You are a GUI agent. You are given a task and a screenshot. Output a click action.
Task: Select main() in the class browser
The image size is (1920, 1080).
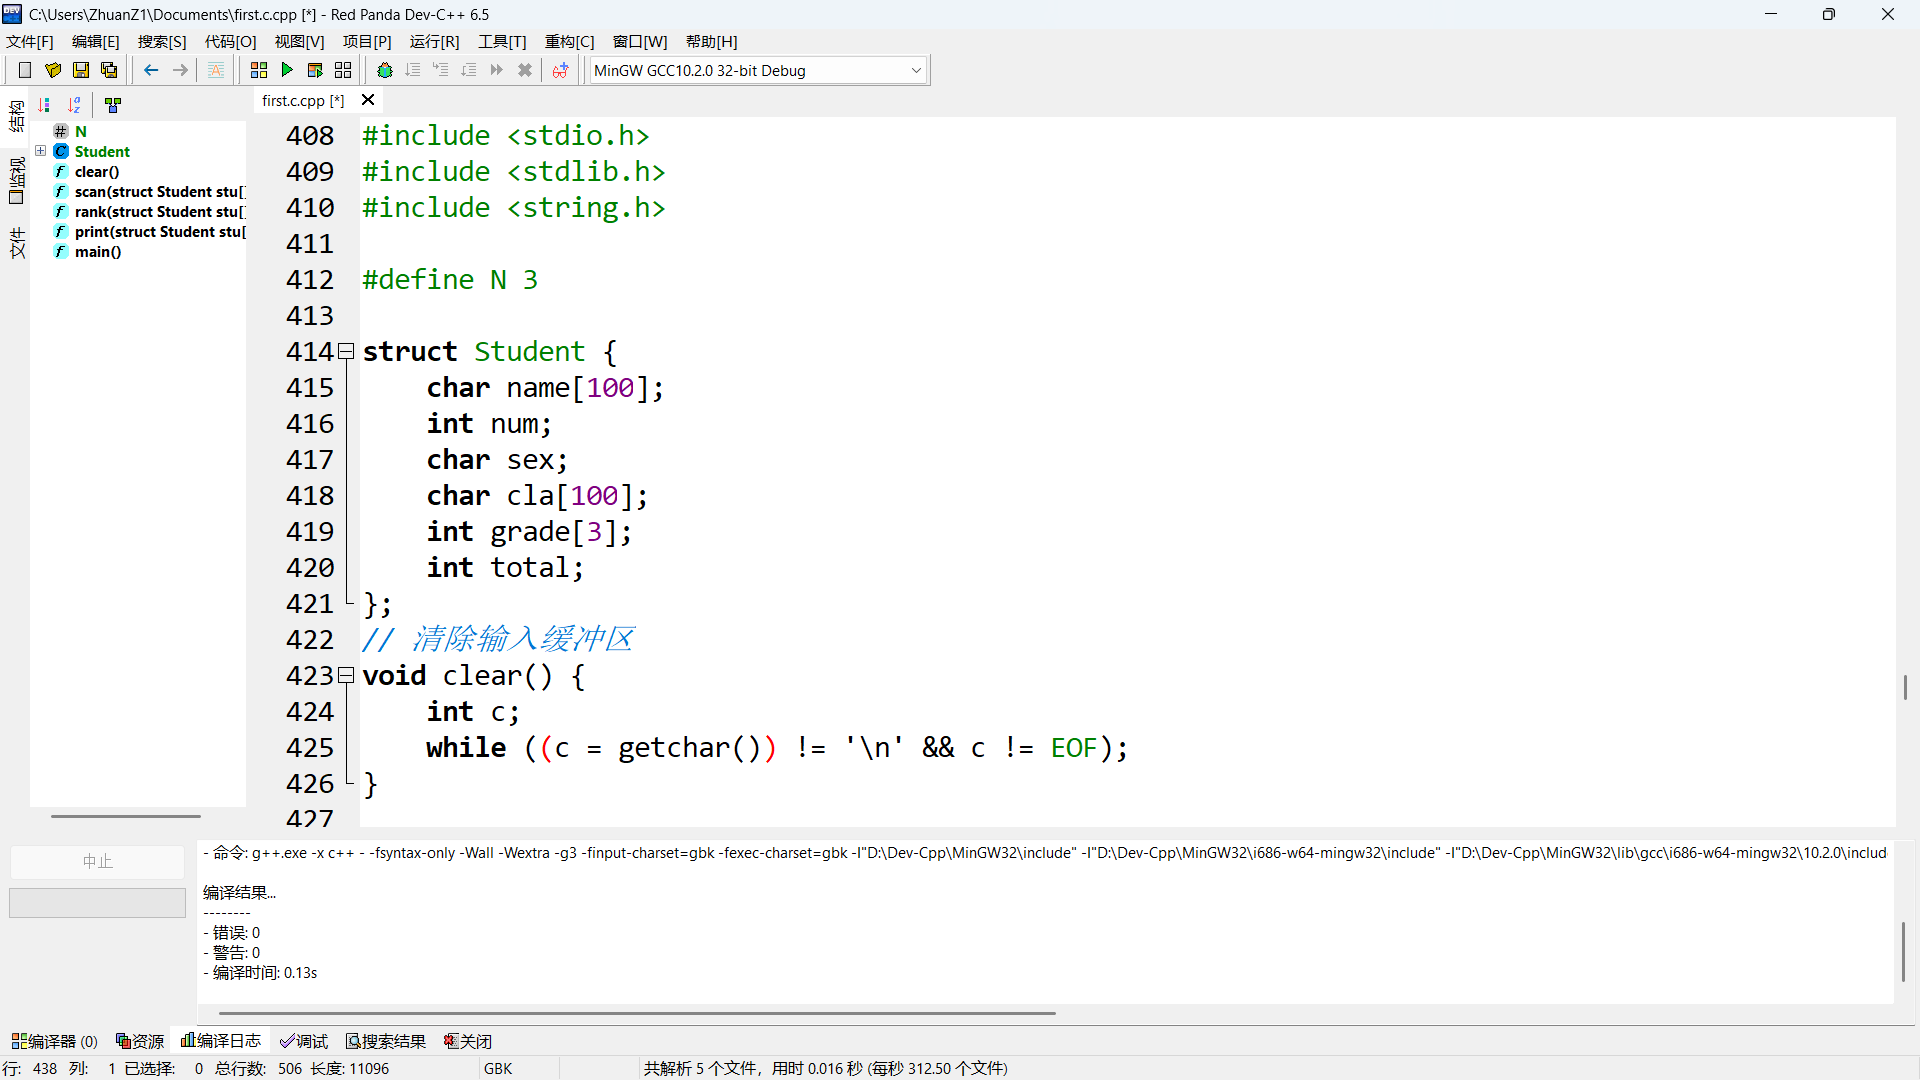pos(97,251)
